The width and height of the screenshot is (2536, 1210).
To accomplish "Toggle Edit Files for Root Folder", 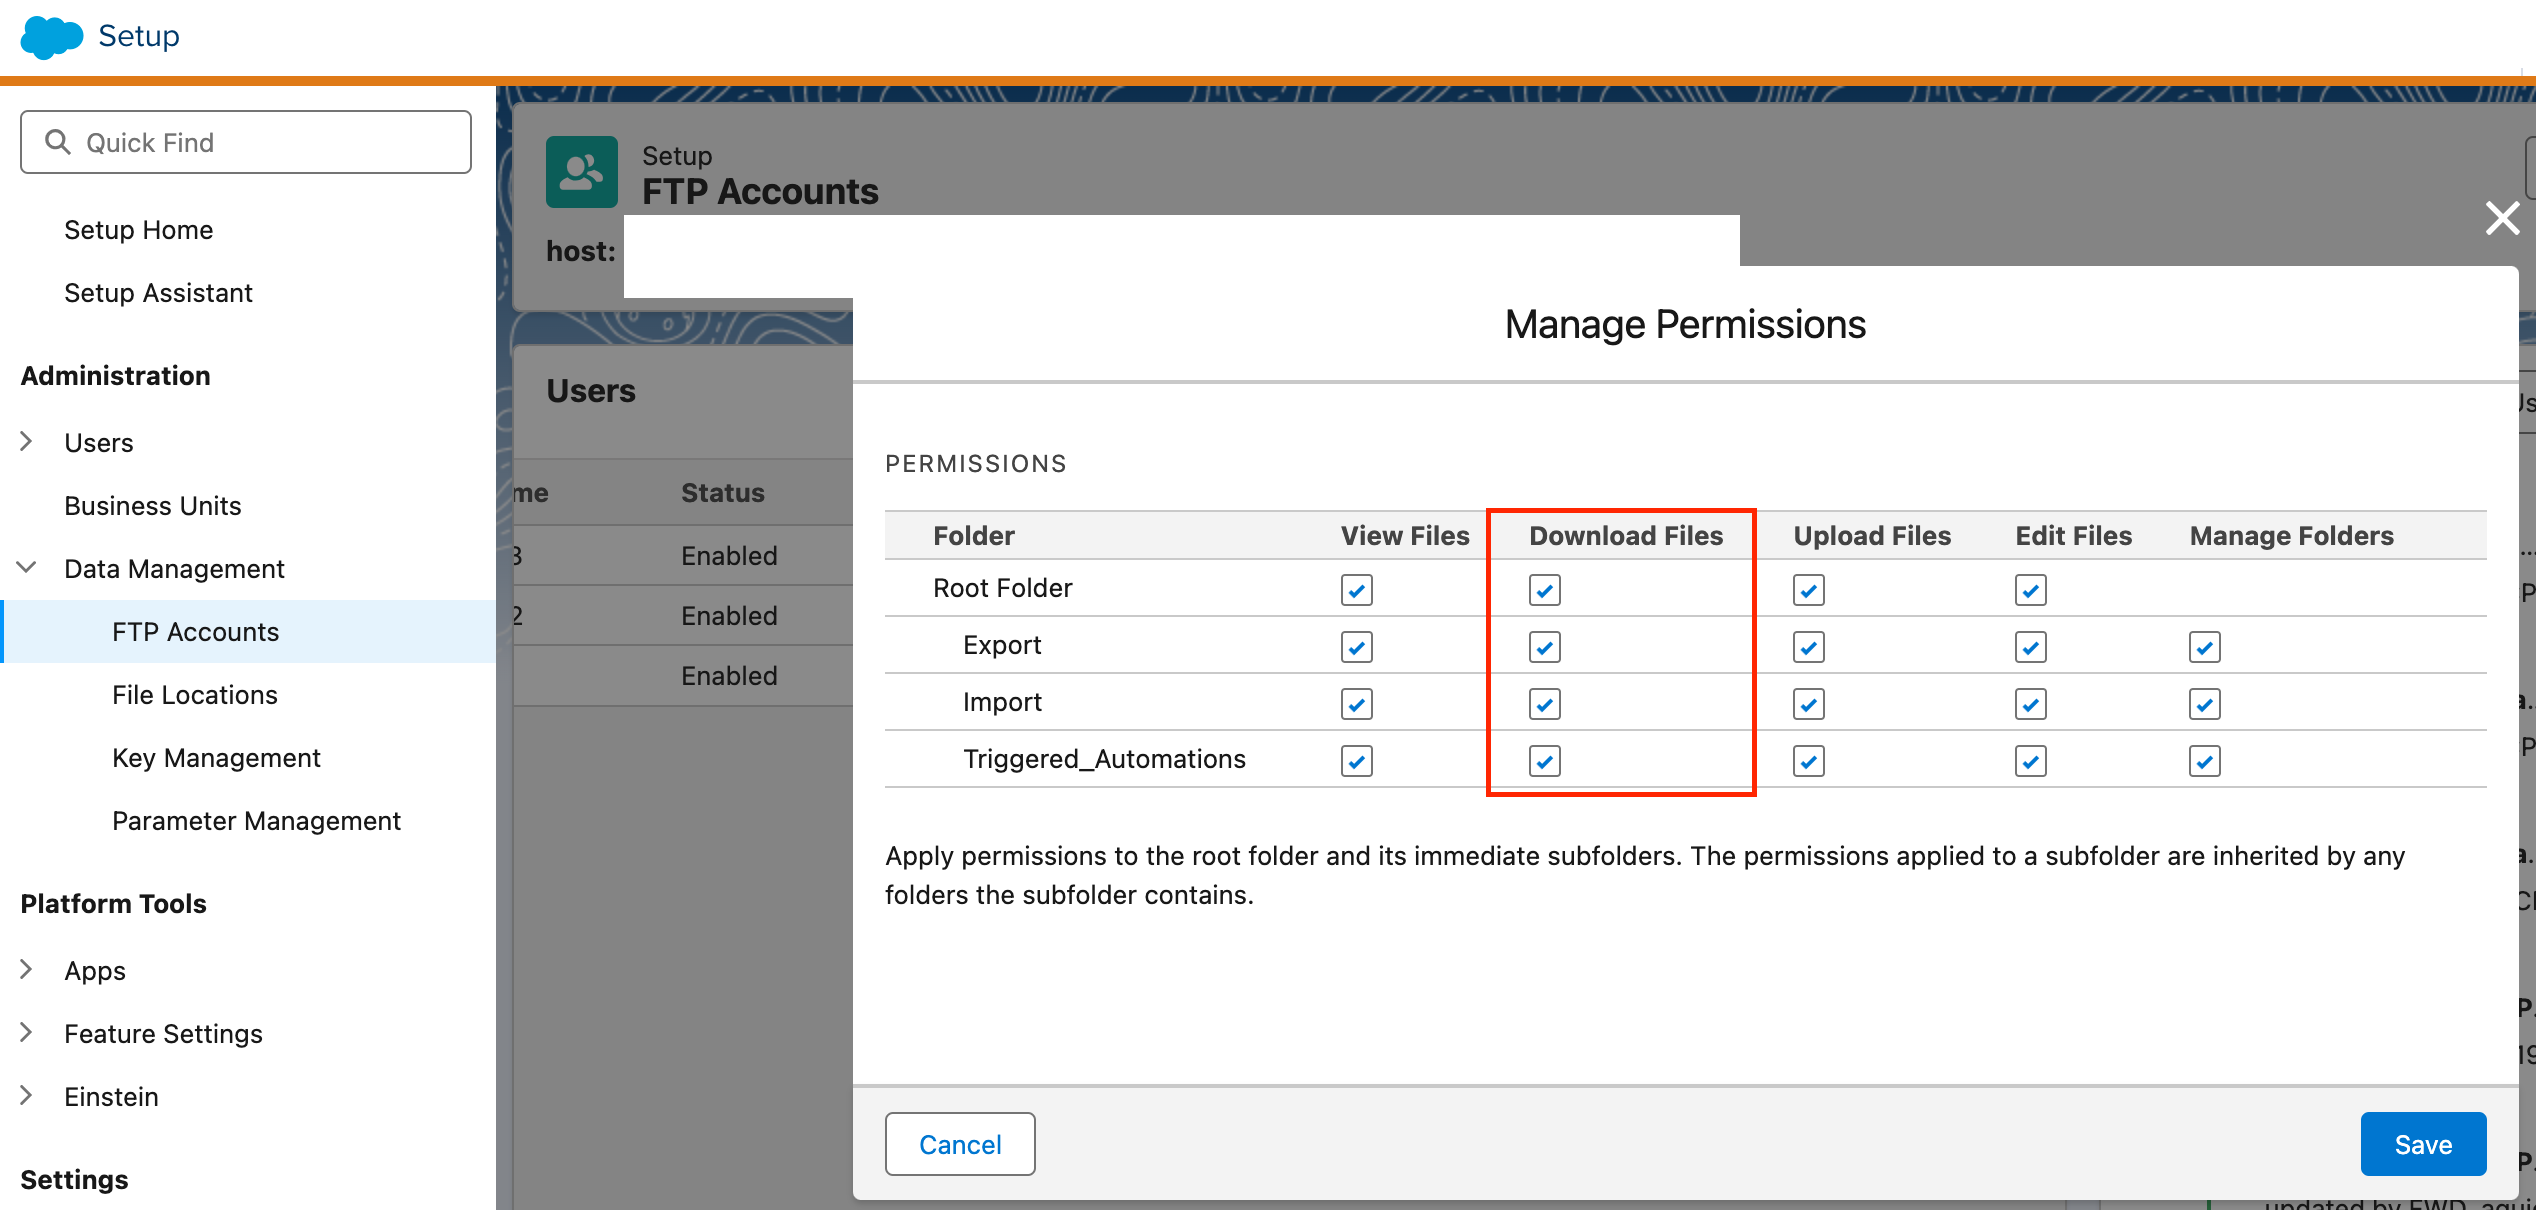I will point(2030,590).
